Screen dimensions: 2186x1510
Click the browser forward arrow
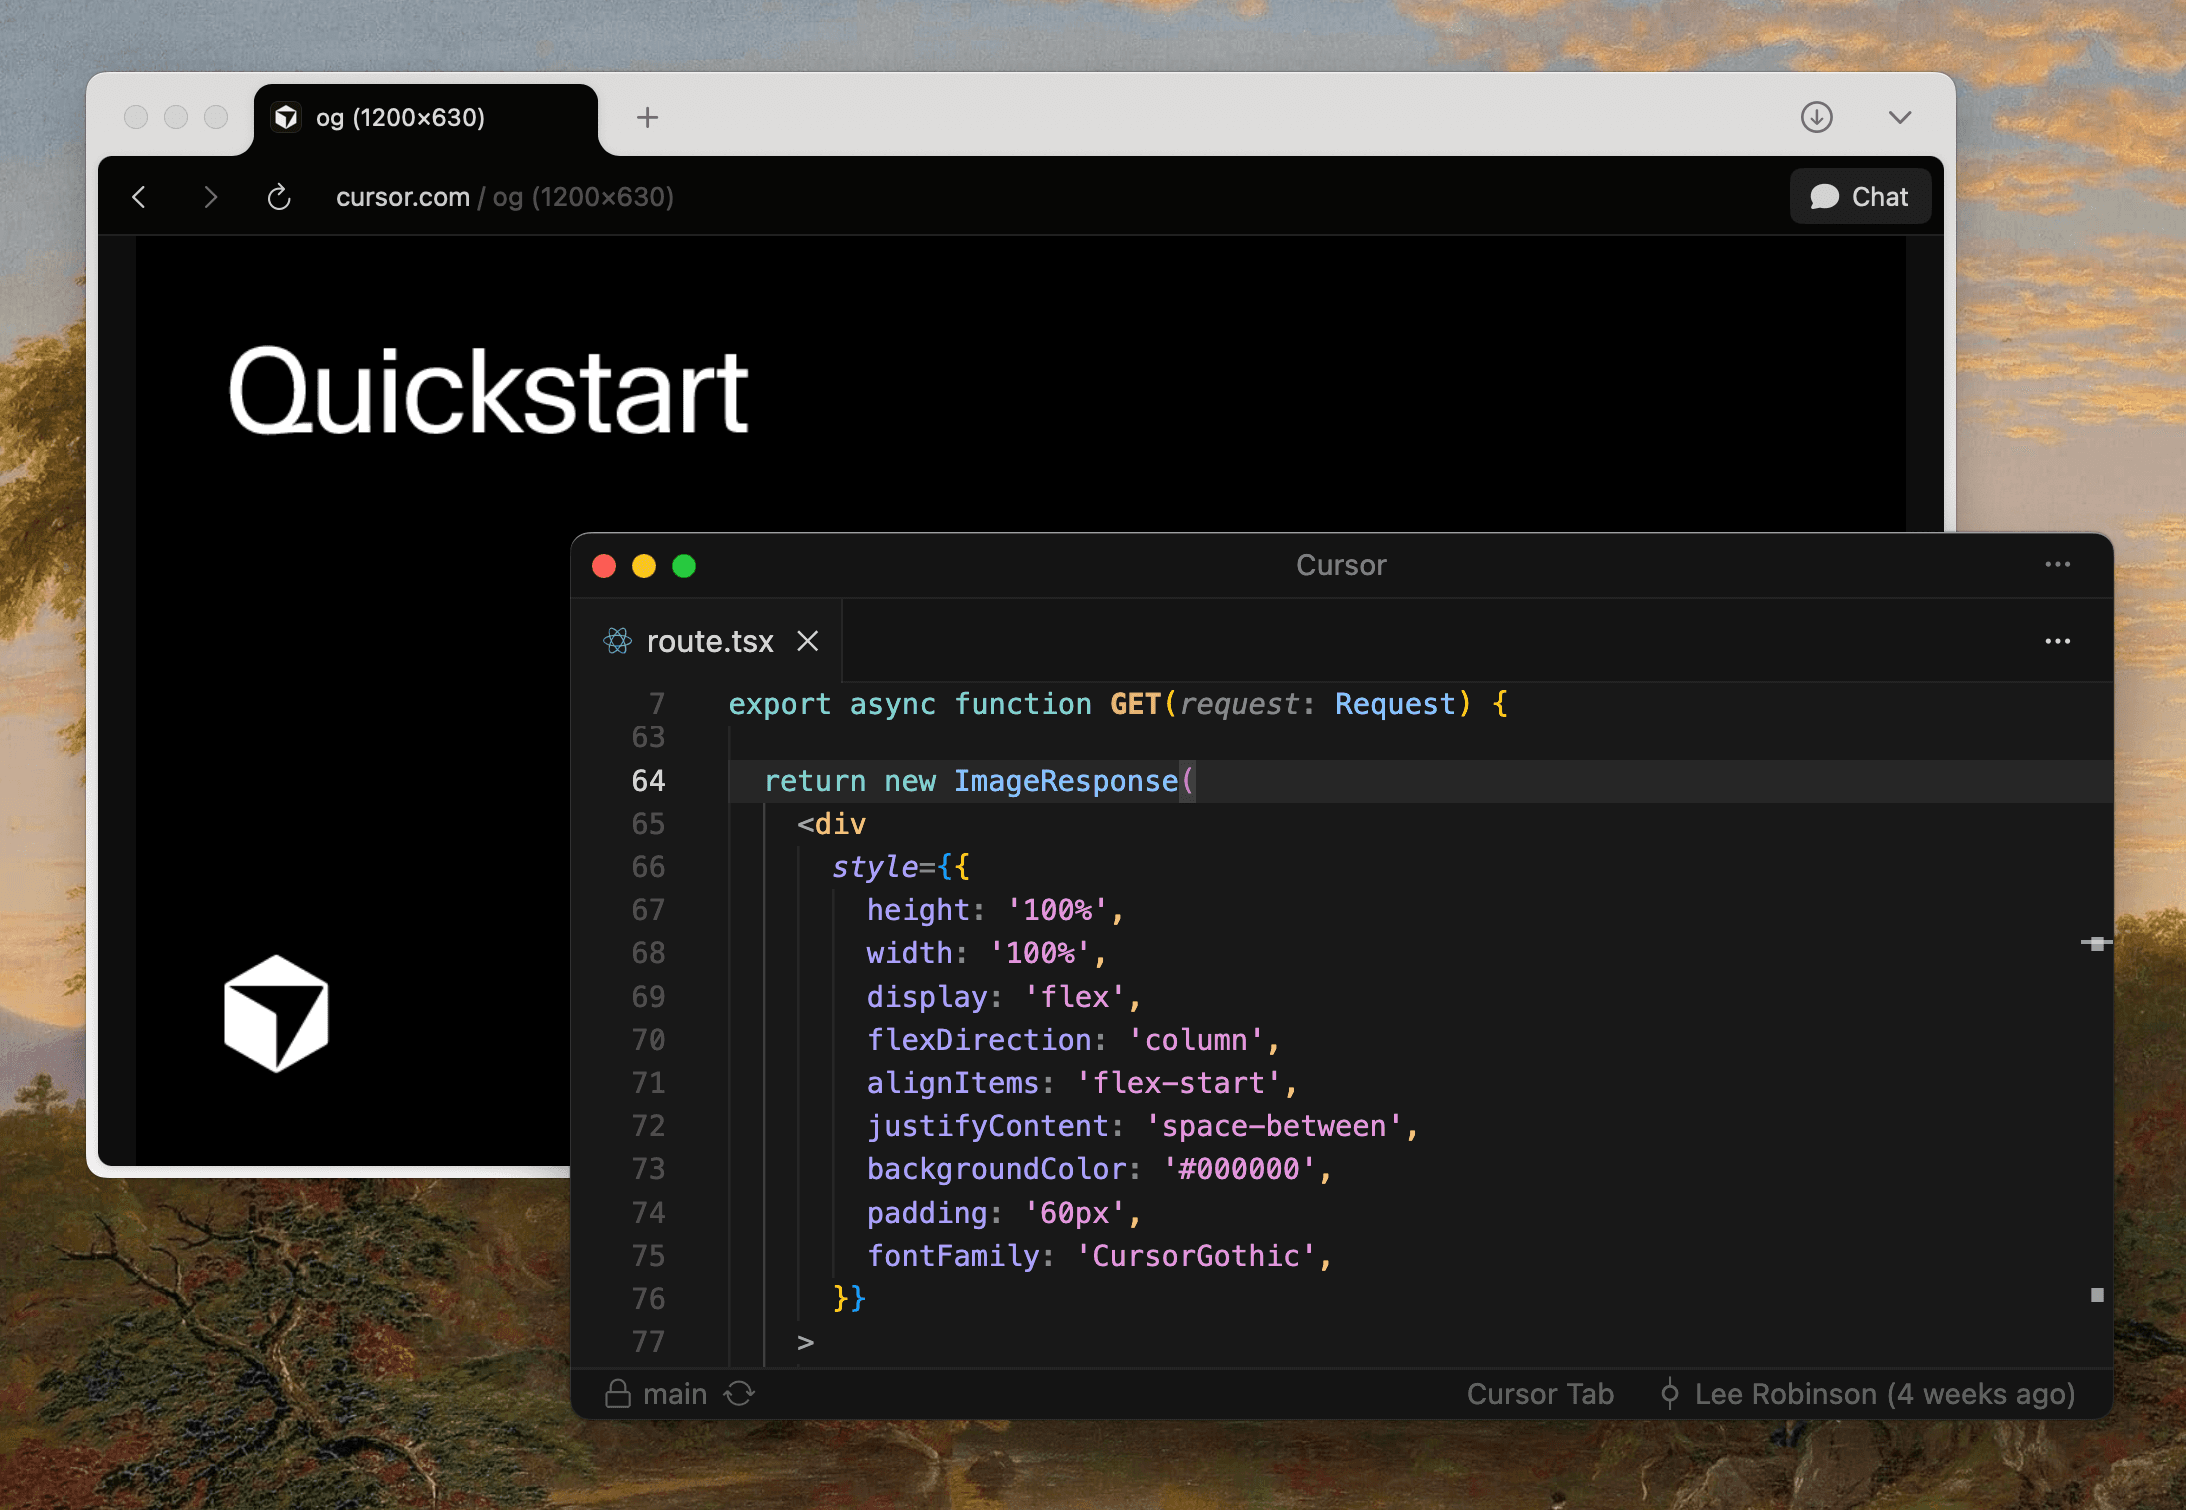[x=210, y=197]
